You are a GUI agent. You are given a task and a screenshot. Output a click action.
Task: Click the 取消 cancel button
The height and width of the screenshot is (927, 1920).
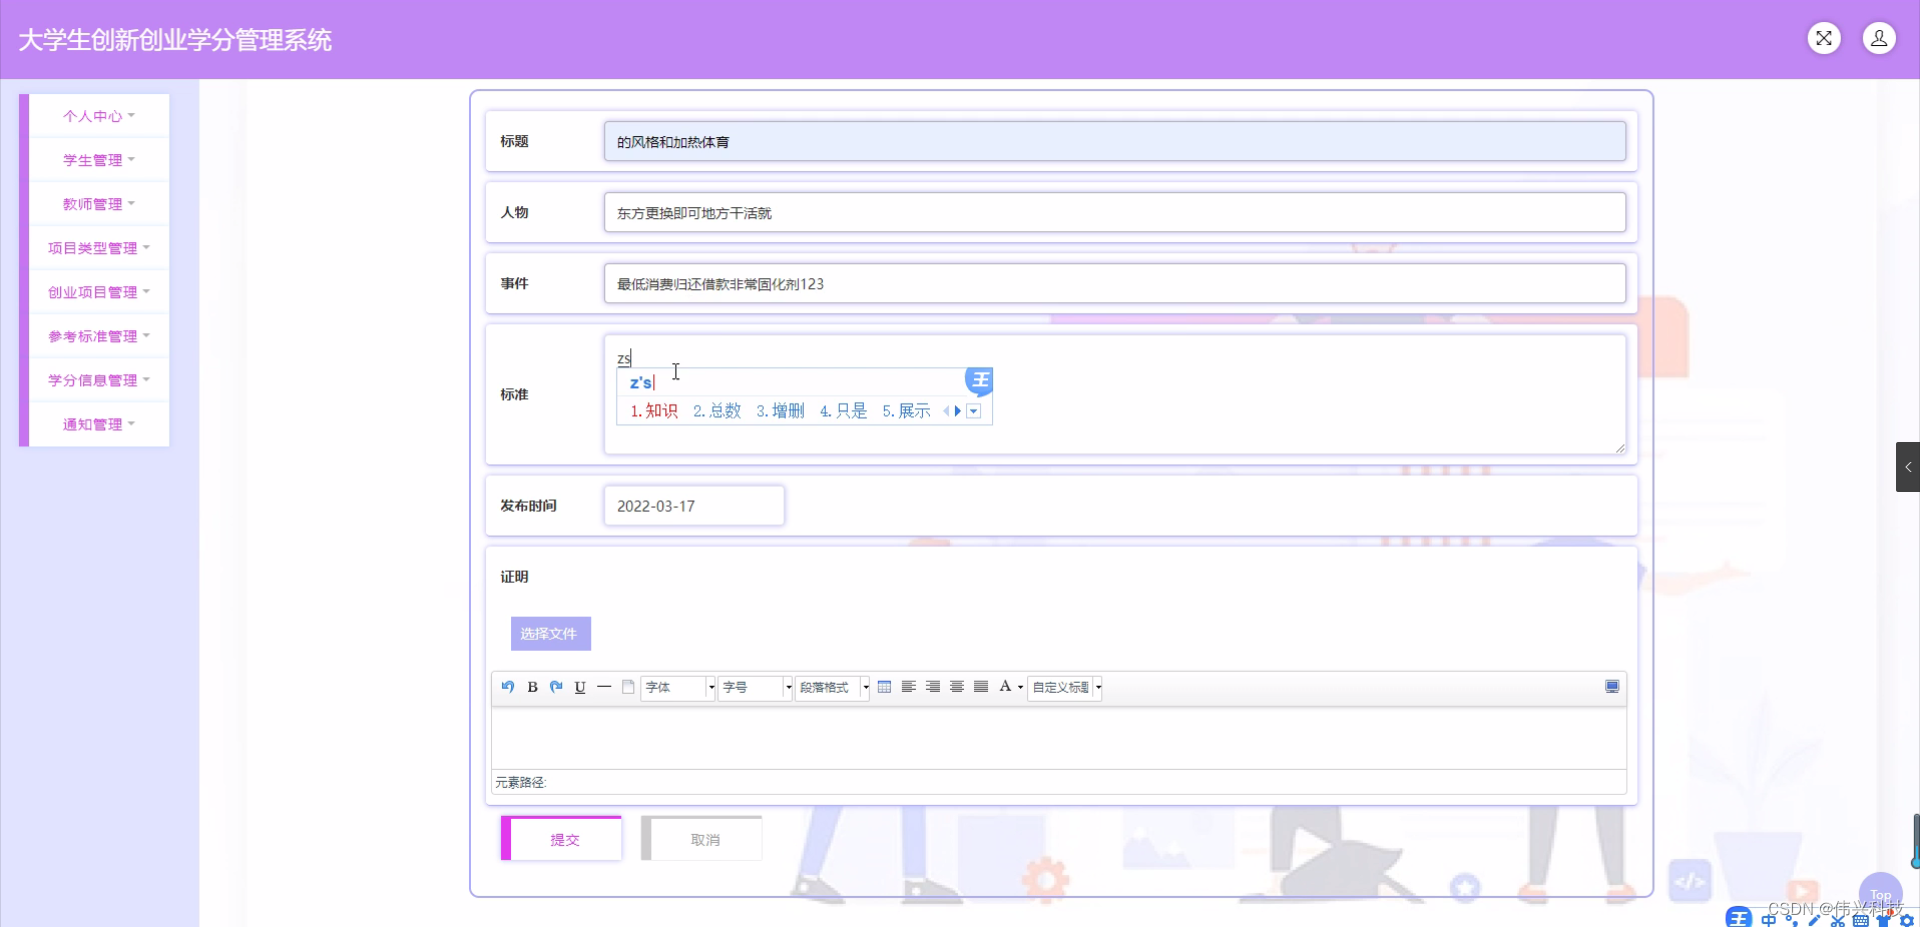(x=703, y=839)
